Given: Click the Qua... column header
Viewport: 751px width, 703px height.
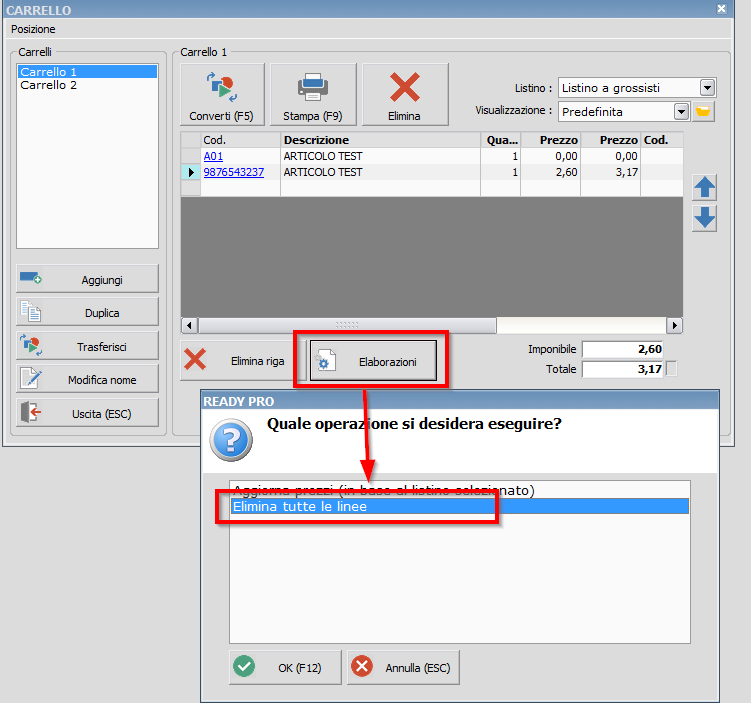Looking at the screenshot, I should click(x=501, y=140).
